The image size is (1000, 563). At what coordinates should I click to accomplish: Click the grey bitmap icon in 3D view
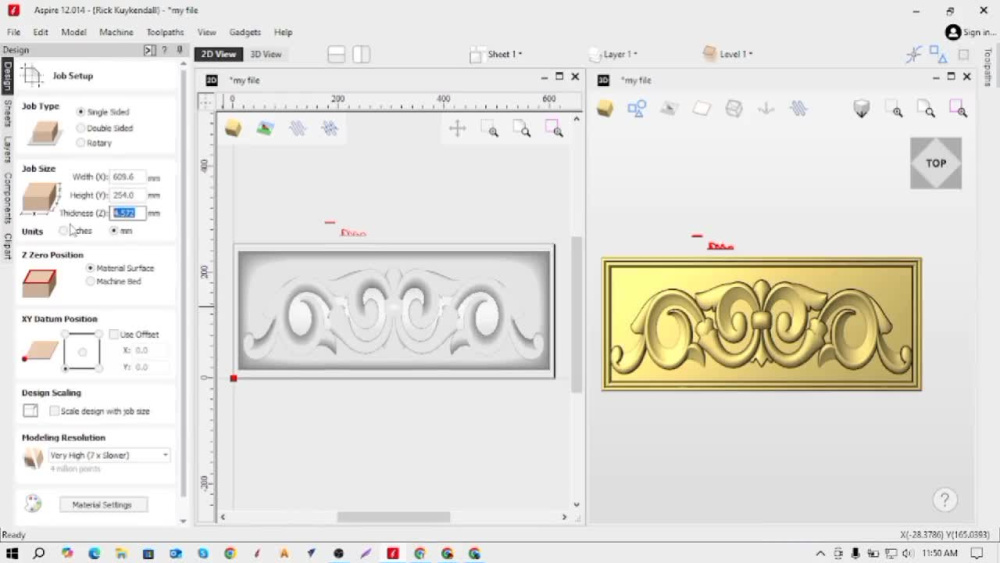coord(669,108)
